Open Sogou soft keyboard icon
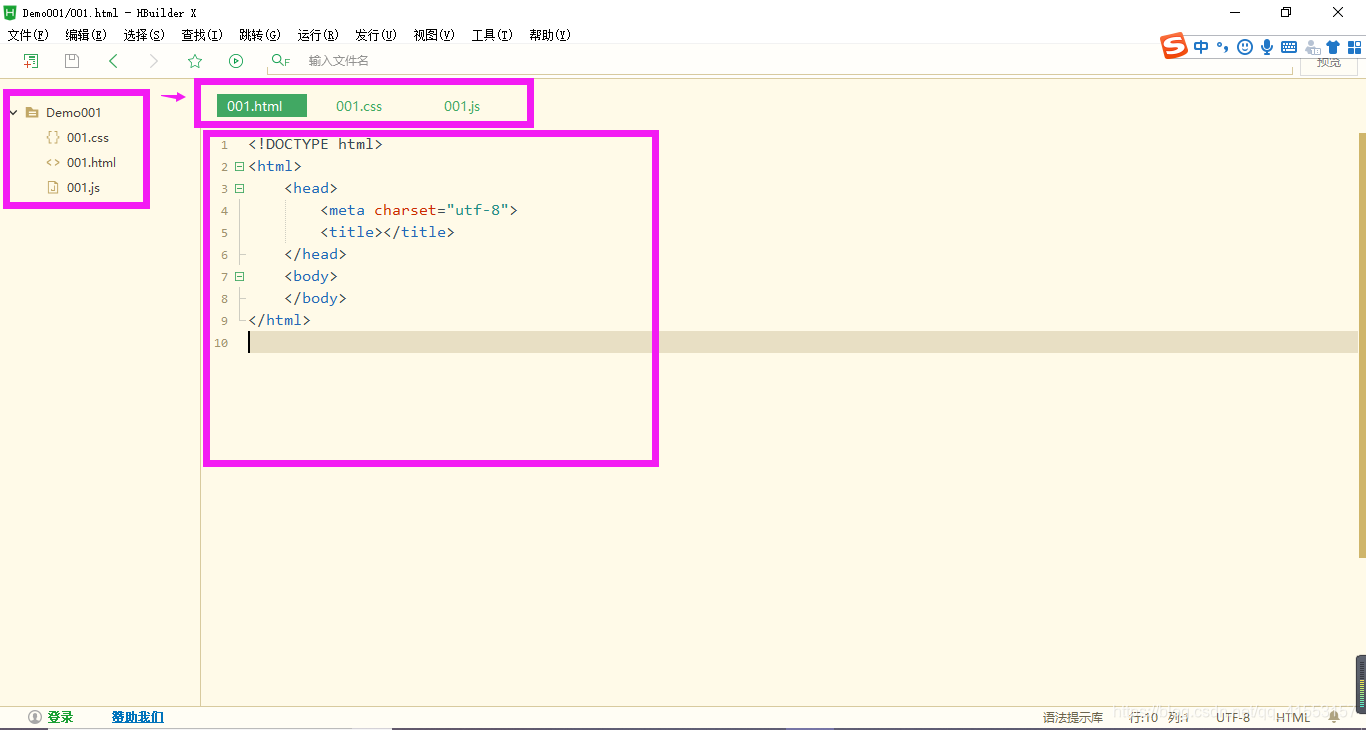Image resolution: width=1366 pixels, height=730 pixels. coord(1289,47)
